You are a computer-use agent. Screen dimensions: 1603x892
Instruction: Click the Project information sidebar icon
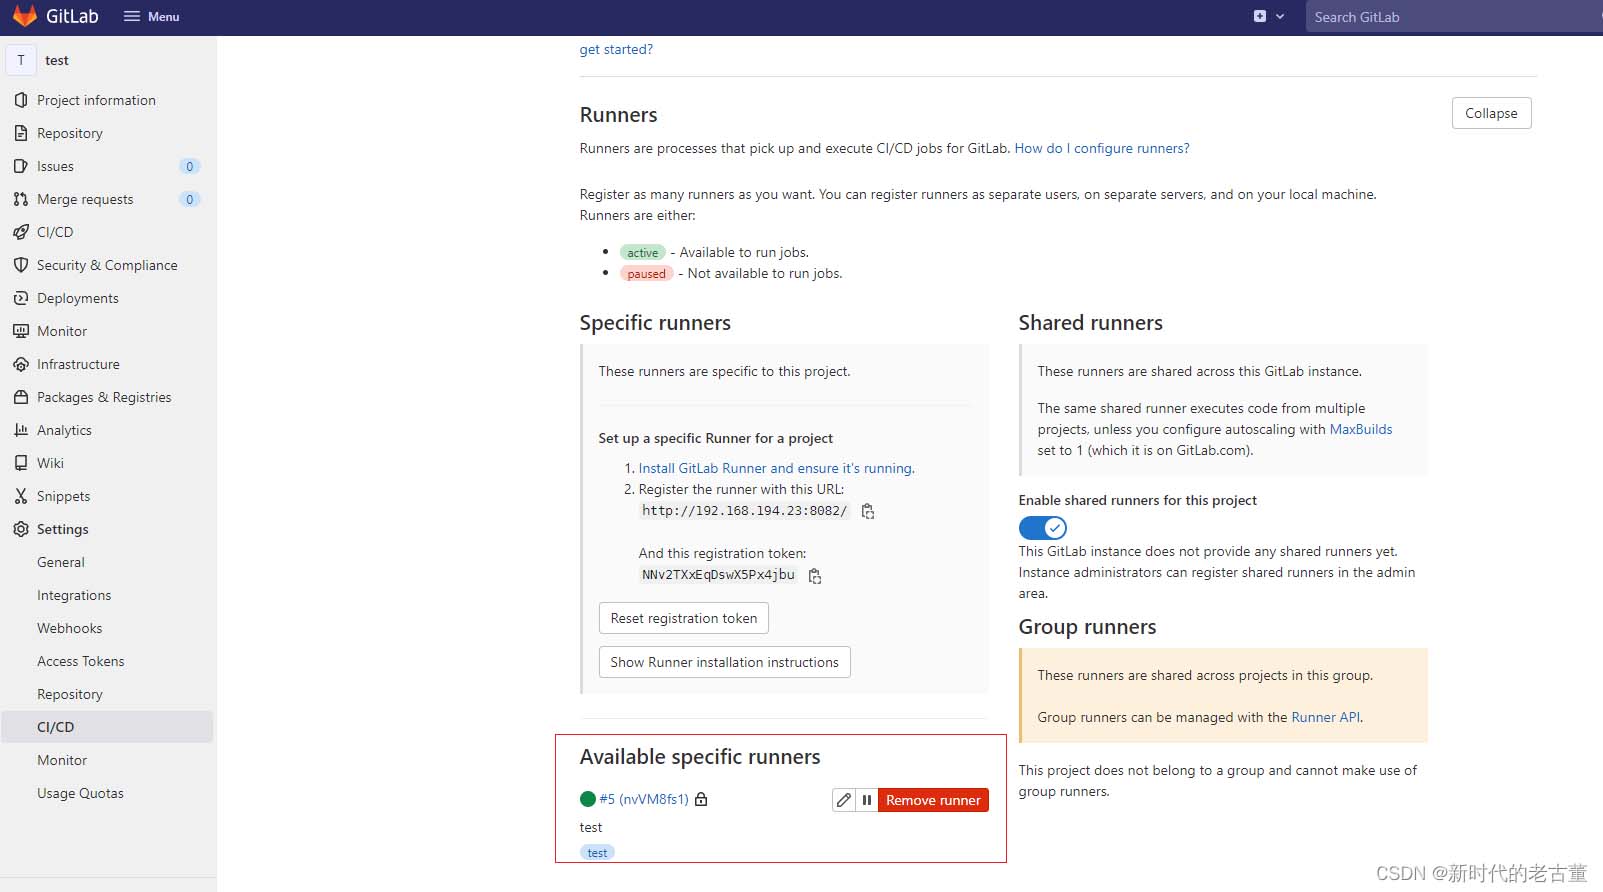(21, 100)
